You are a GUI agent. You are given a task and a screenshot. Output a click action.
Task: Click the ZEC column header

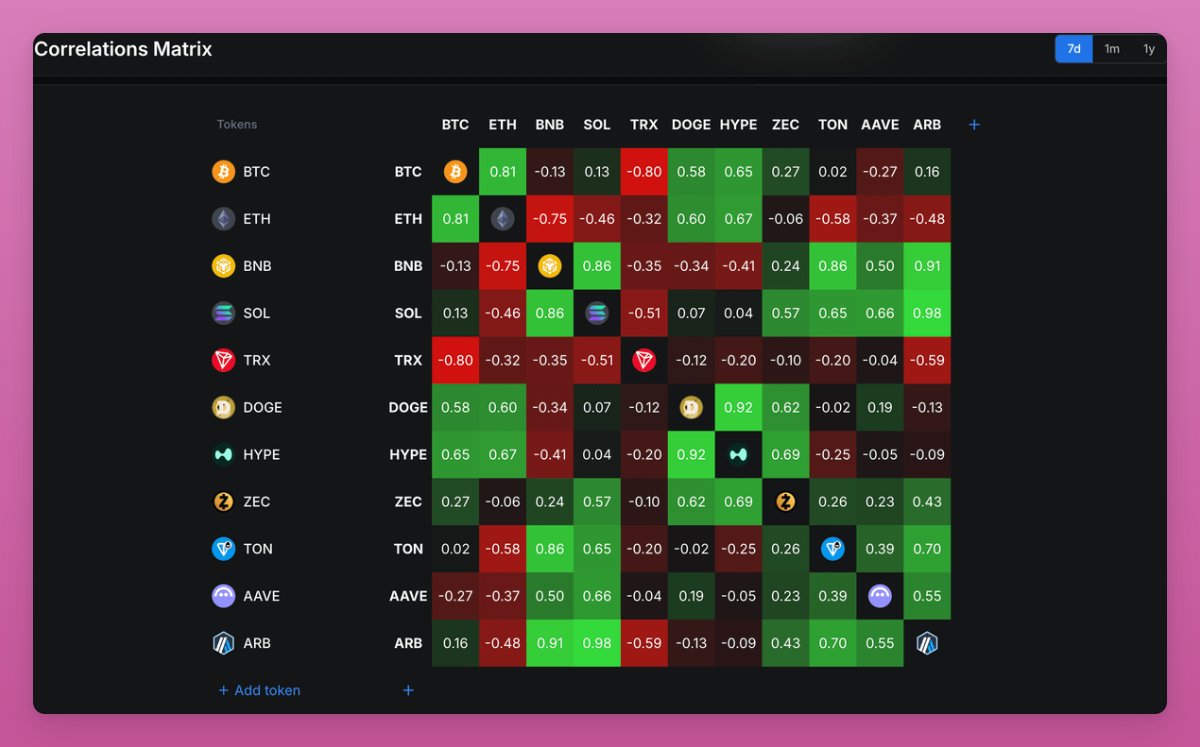[x=786, y=125]
